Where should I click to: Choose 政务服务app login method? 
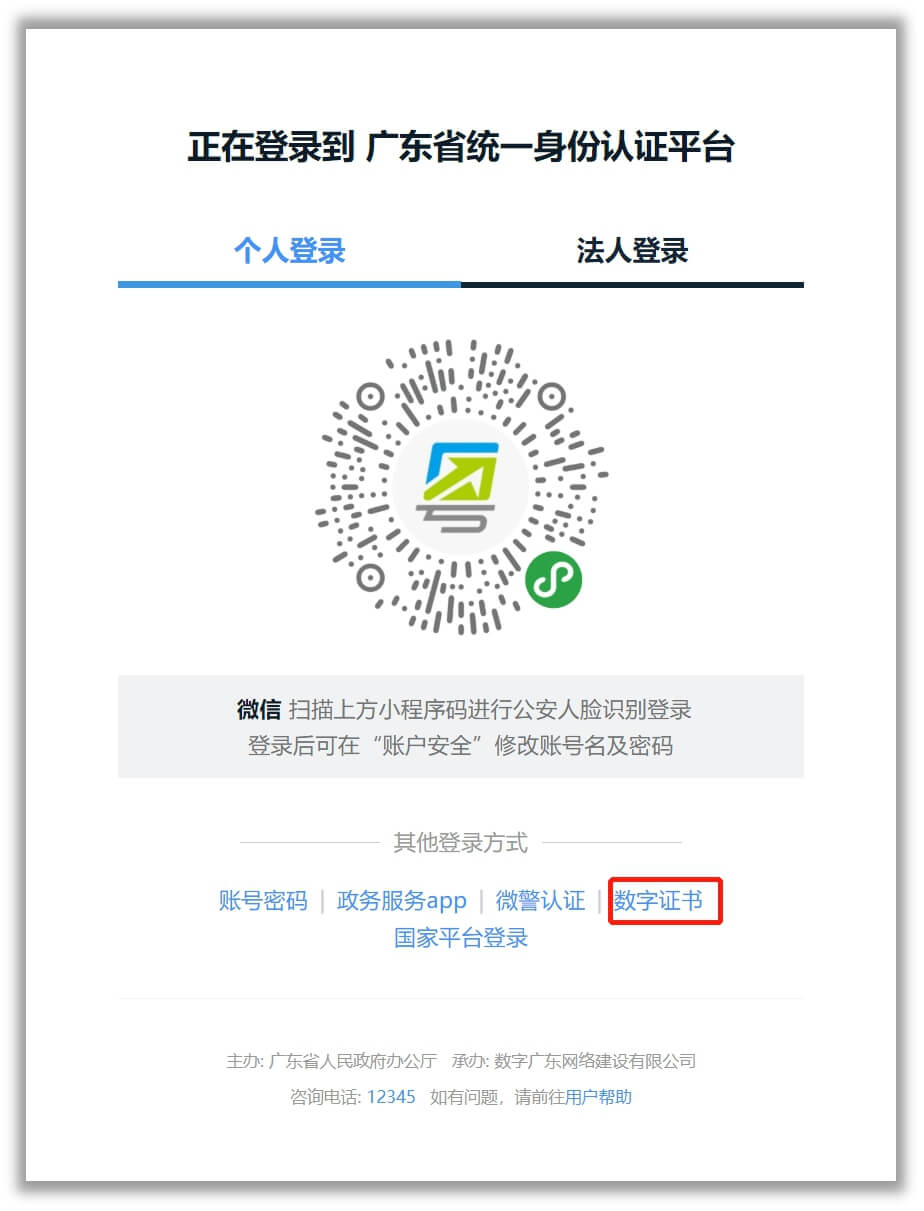402,900
